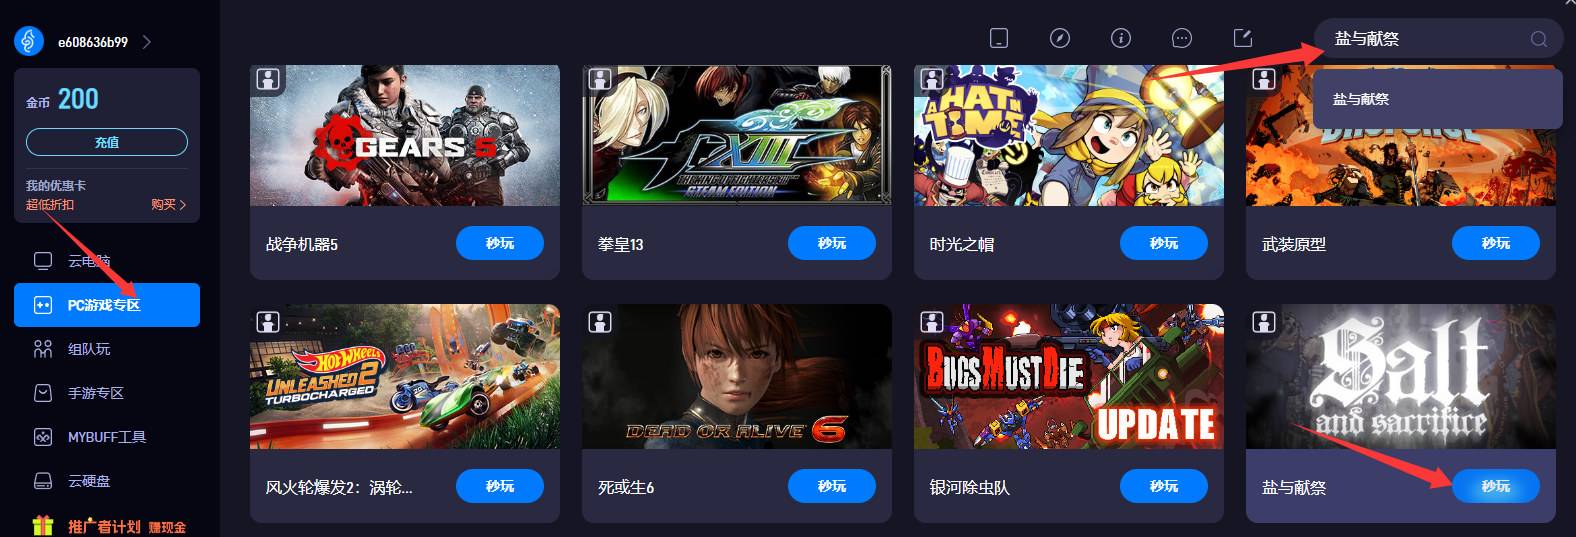Click the compass discover icon

tap(1060, 38)
